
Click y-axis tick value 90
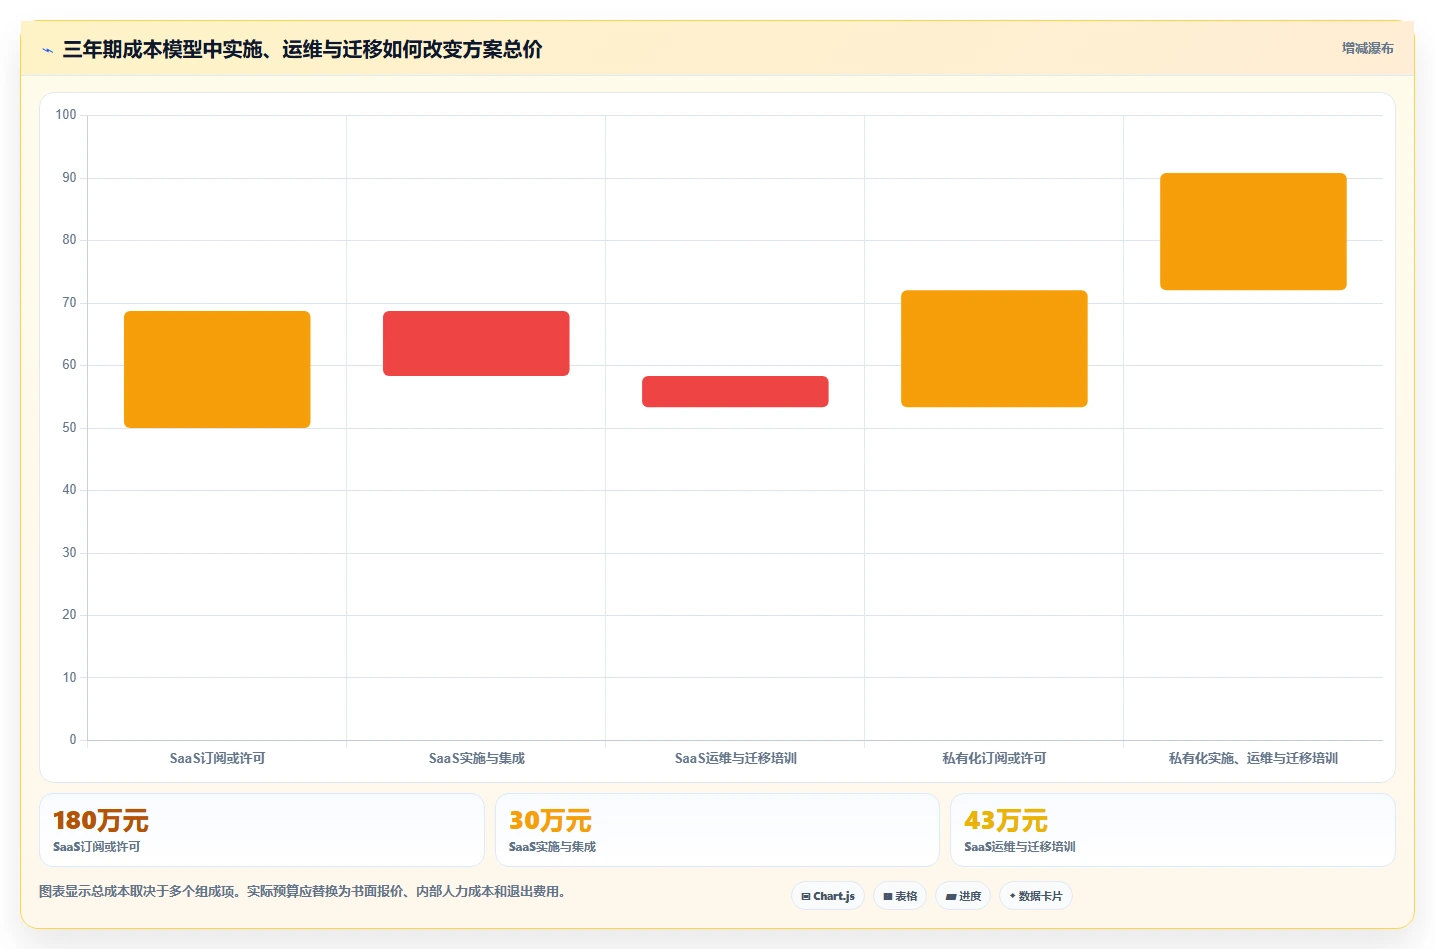pyautogui.click(x=69, y=178)
